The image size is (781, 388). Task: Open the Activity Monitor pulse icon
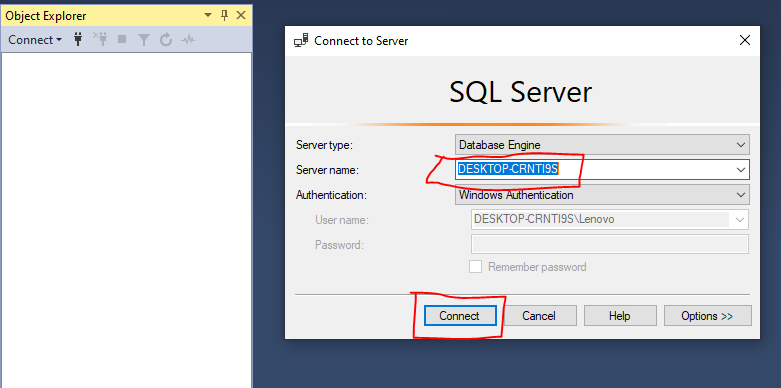(188, 40)
